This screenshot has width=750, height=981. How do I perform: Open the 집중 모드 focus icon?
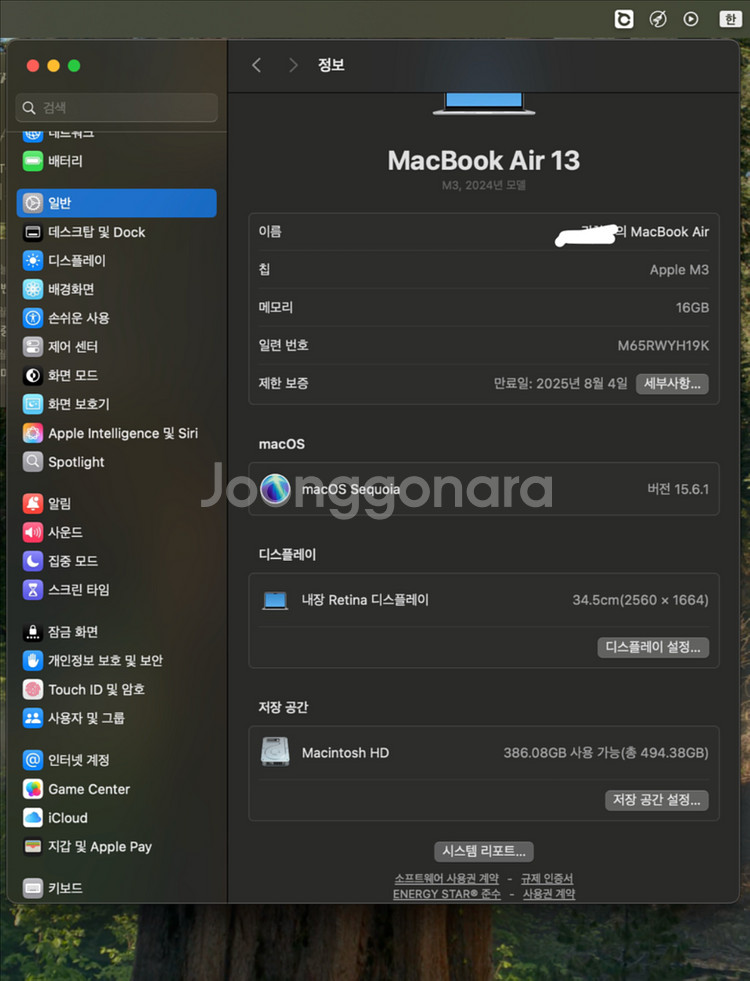click(33, 561)
